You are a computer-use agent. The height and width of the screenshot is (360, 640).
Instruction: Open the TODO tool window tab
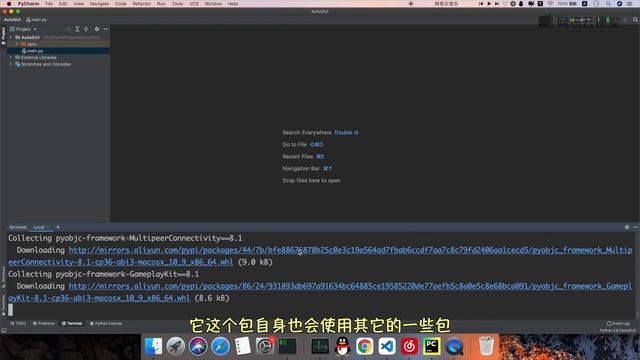pos(18,323)
